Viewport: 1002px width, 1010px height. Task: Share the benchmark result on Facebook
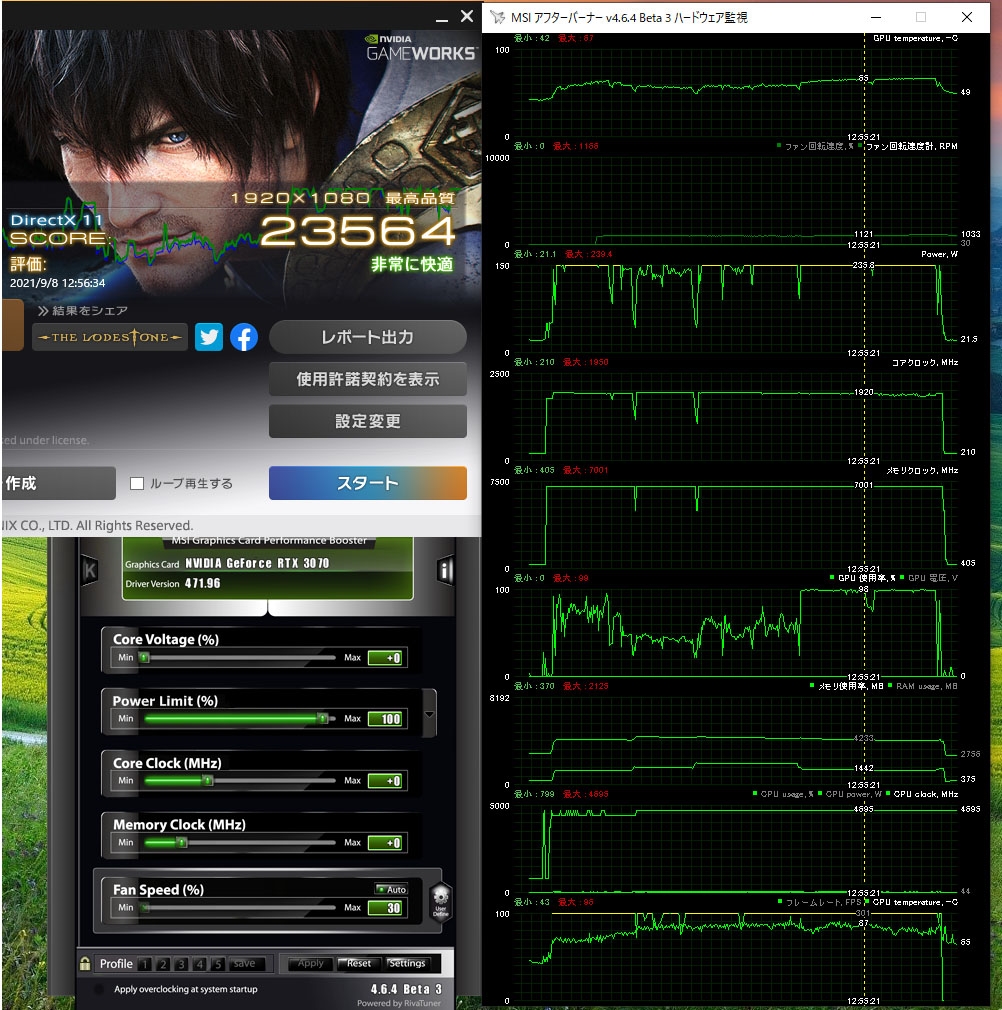(243, 337)
